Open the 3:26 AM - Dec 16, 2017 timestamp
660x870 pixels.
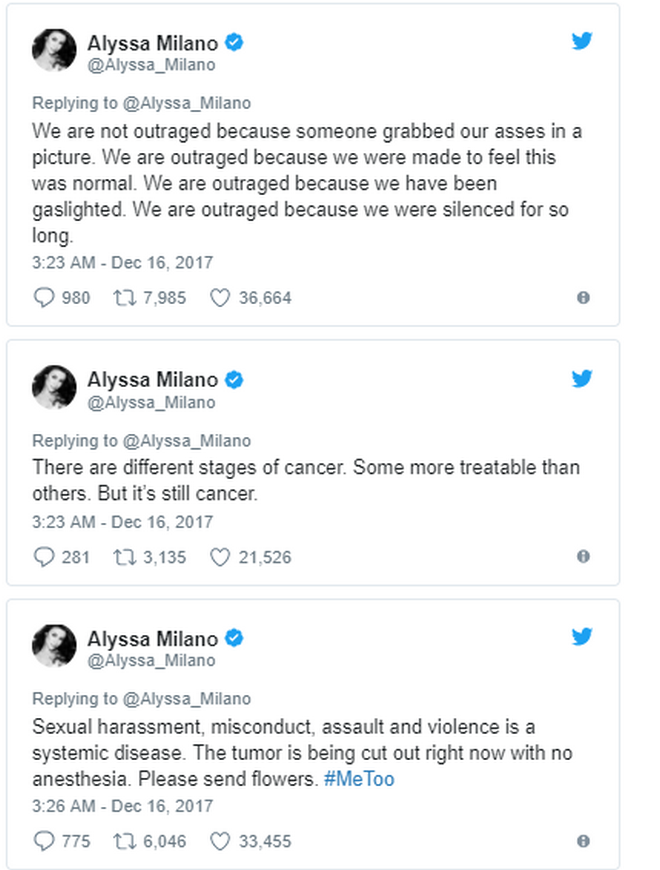[x=122, y=805]
